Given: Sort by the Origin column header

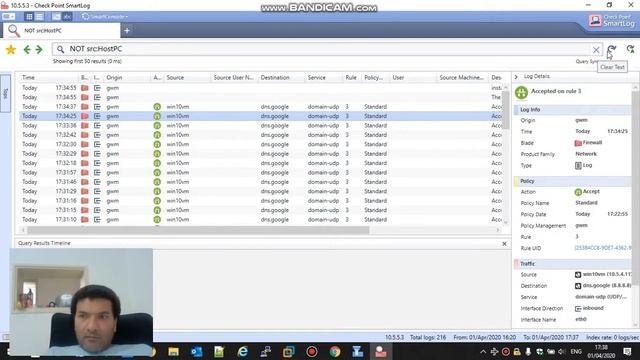Looking at the screenshot, I should click(x=127, y=78).
